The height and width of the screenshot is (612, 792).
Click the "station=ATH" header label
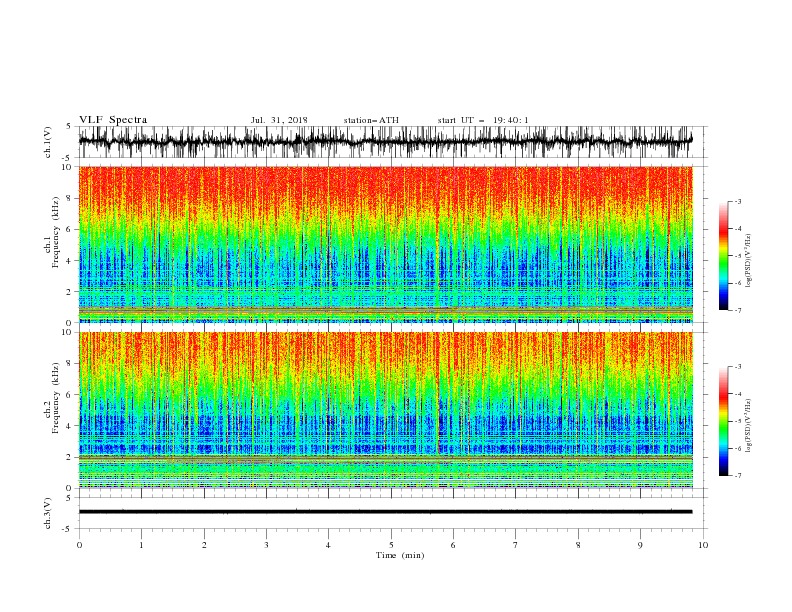point(371,120)
